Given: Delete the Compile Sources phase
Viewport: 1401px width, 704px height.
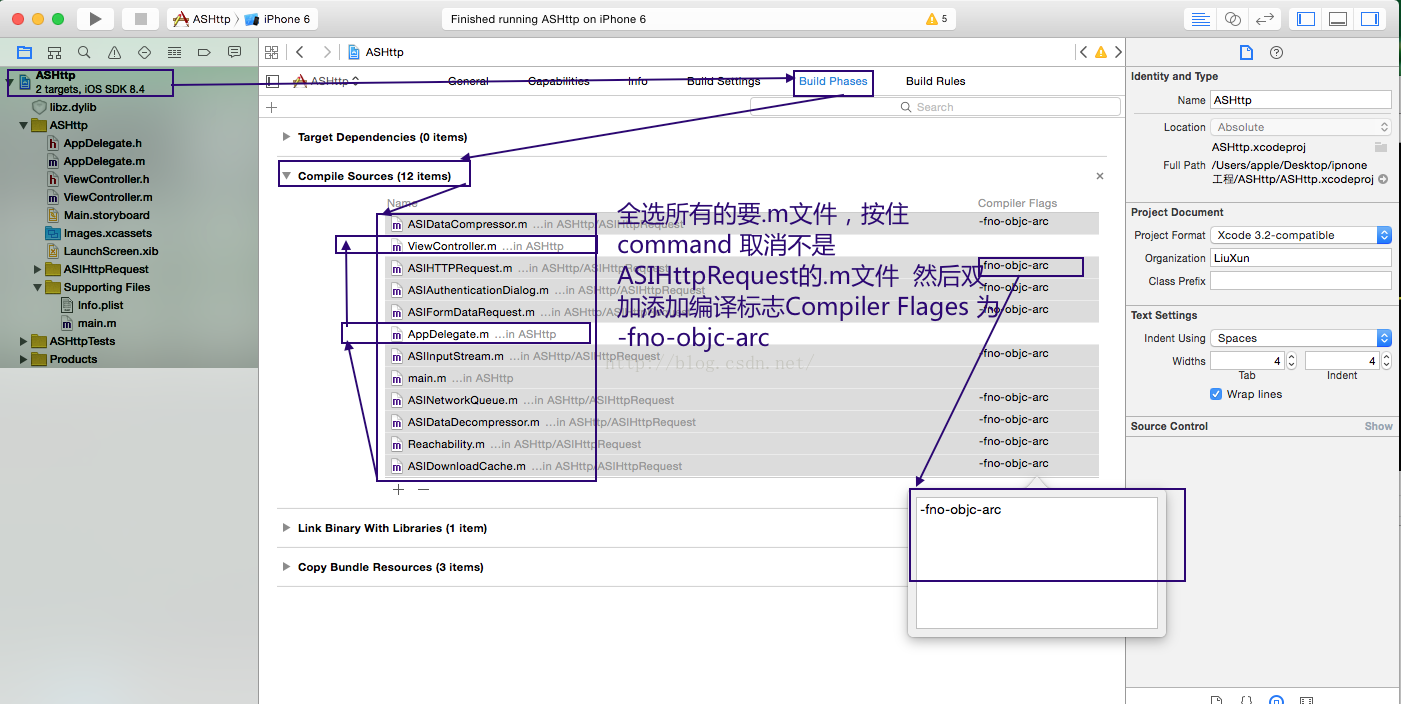Looking at the screenshot, I should click(x=1100, y=176).
